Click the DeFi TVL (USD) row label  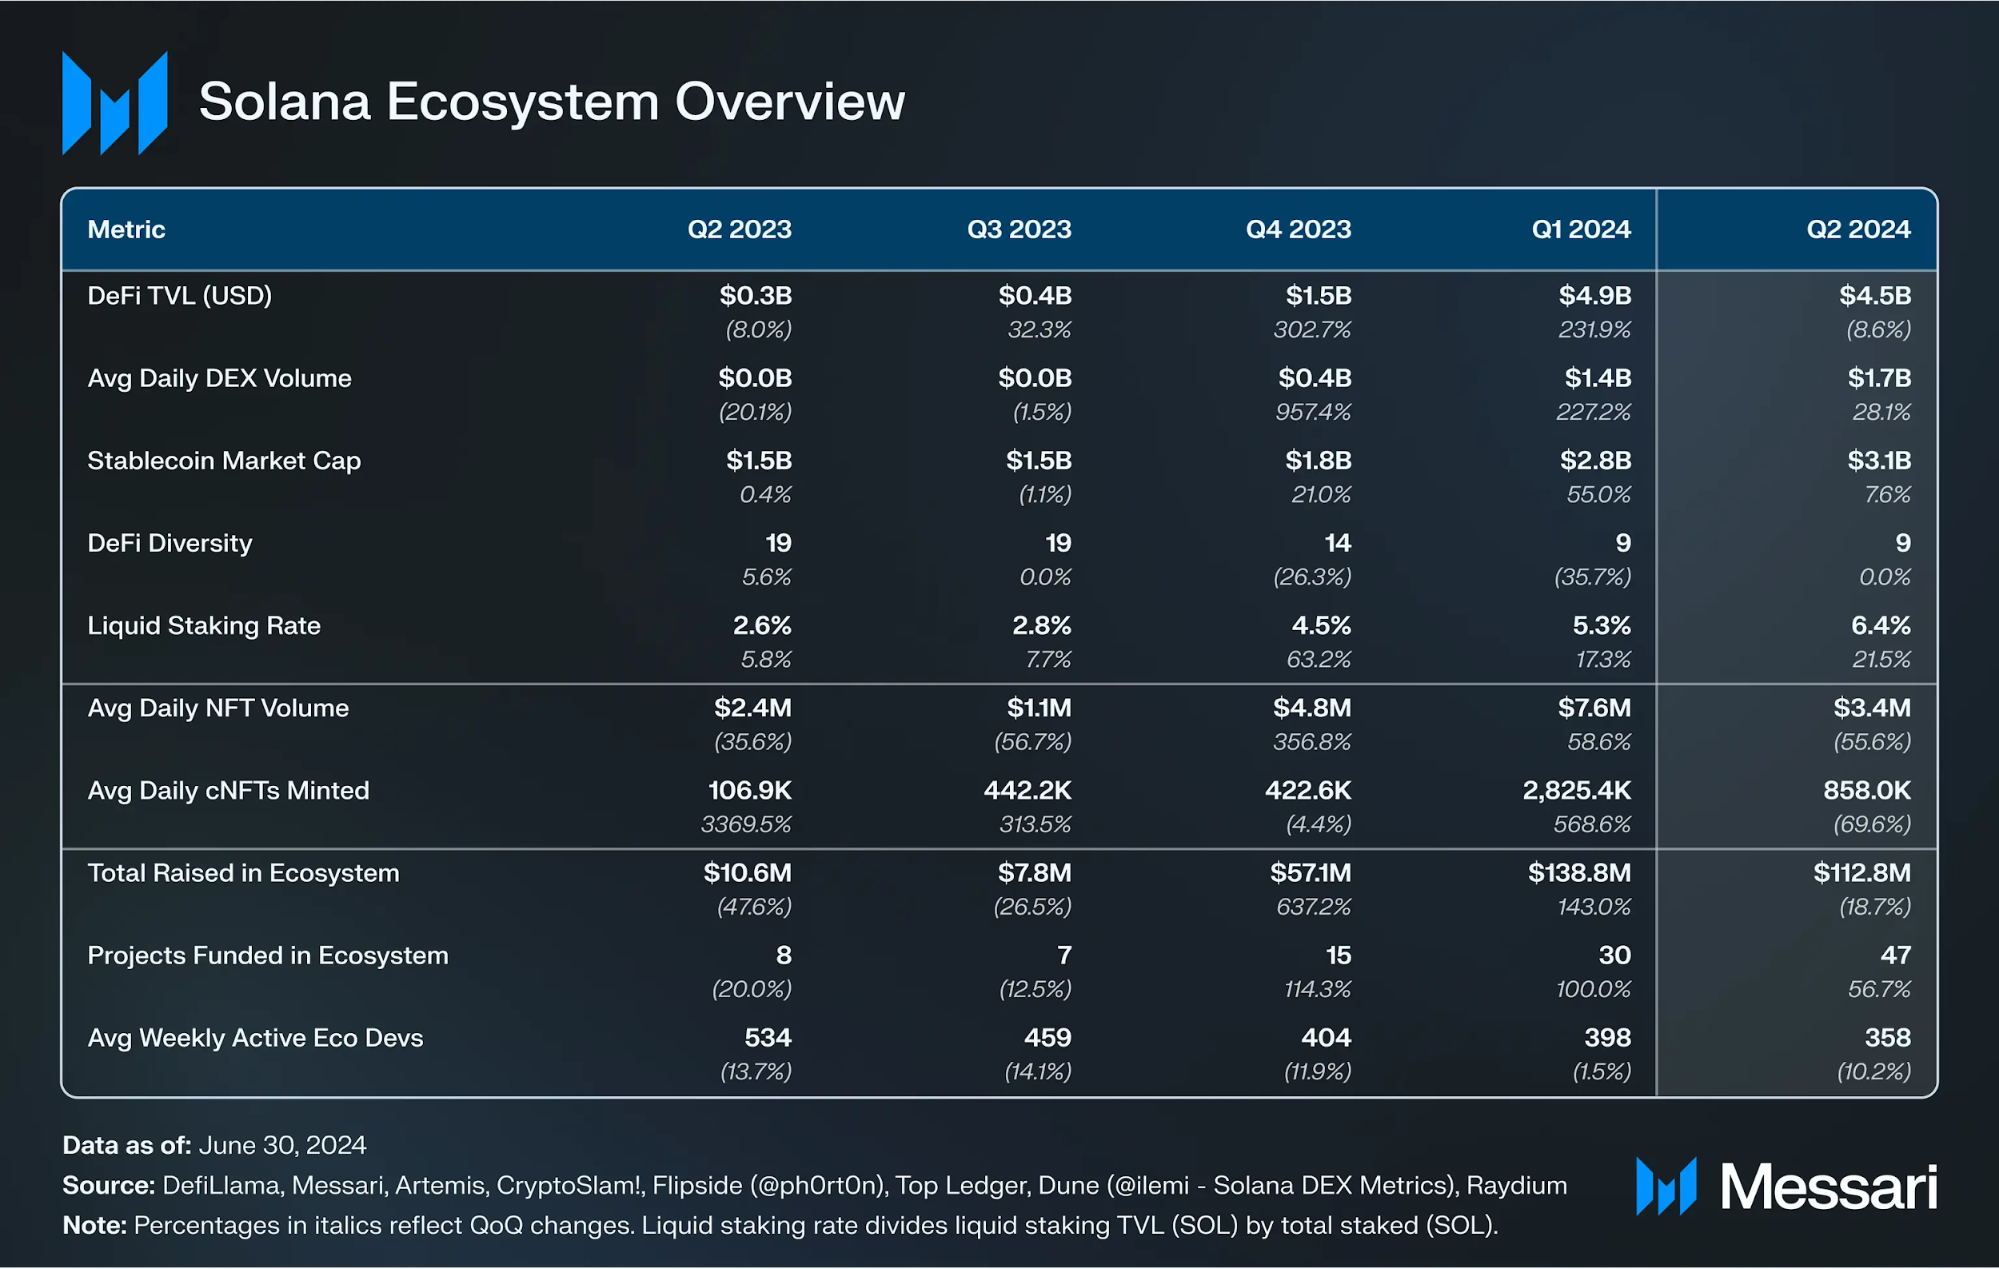point(180,296)
